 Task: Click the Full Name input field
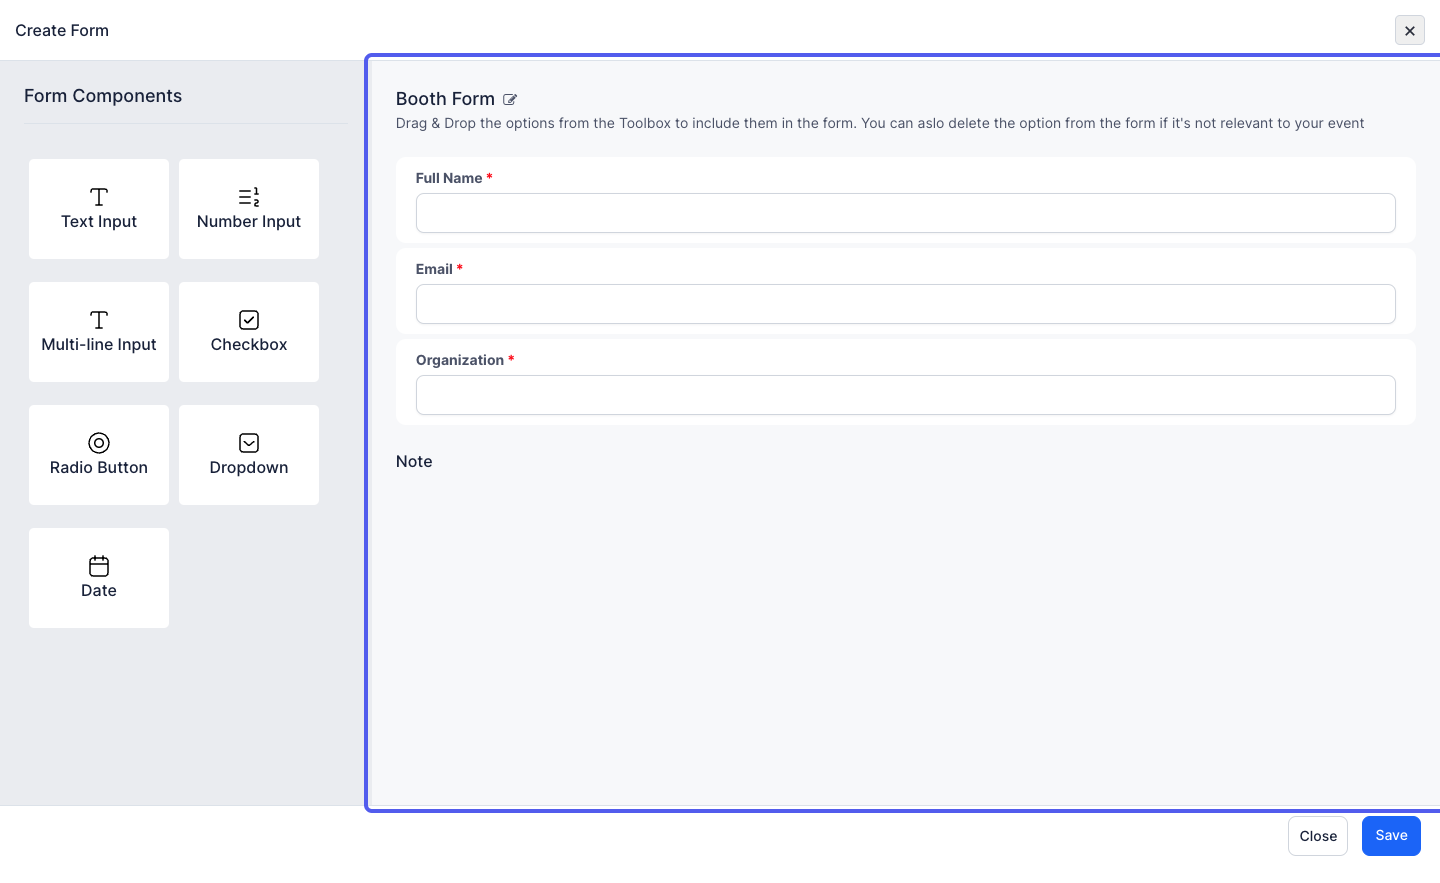pyautogui.click(x=905, y=213)
